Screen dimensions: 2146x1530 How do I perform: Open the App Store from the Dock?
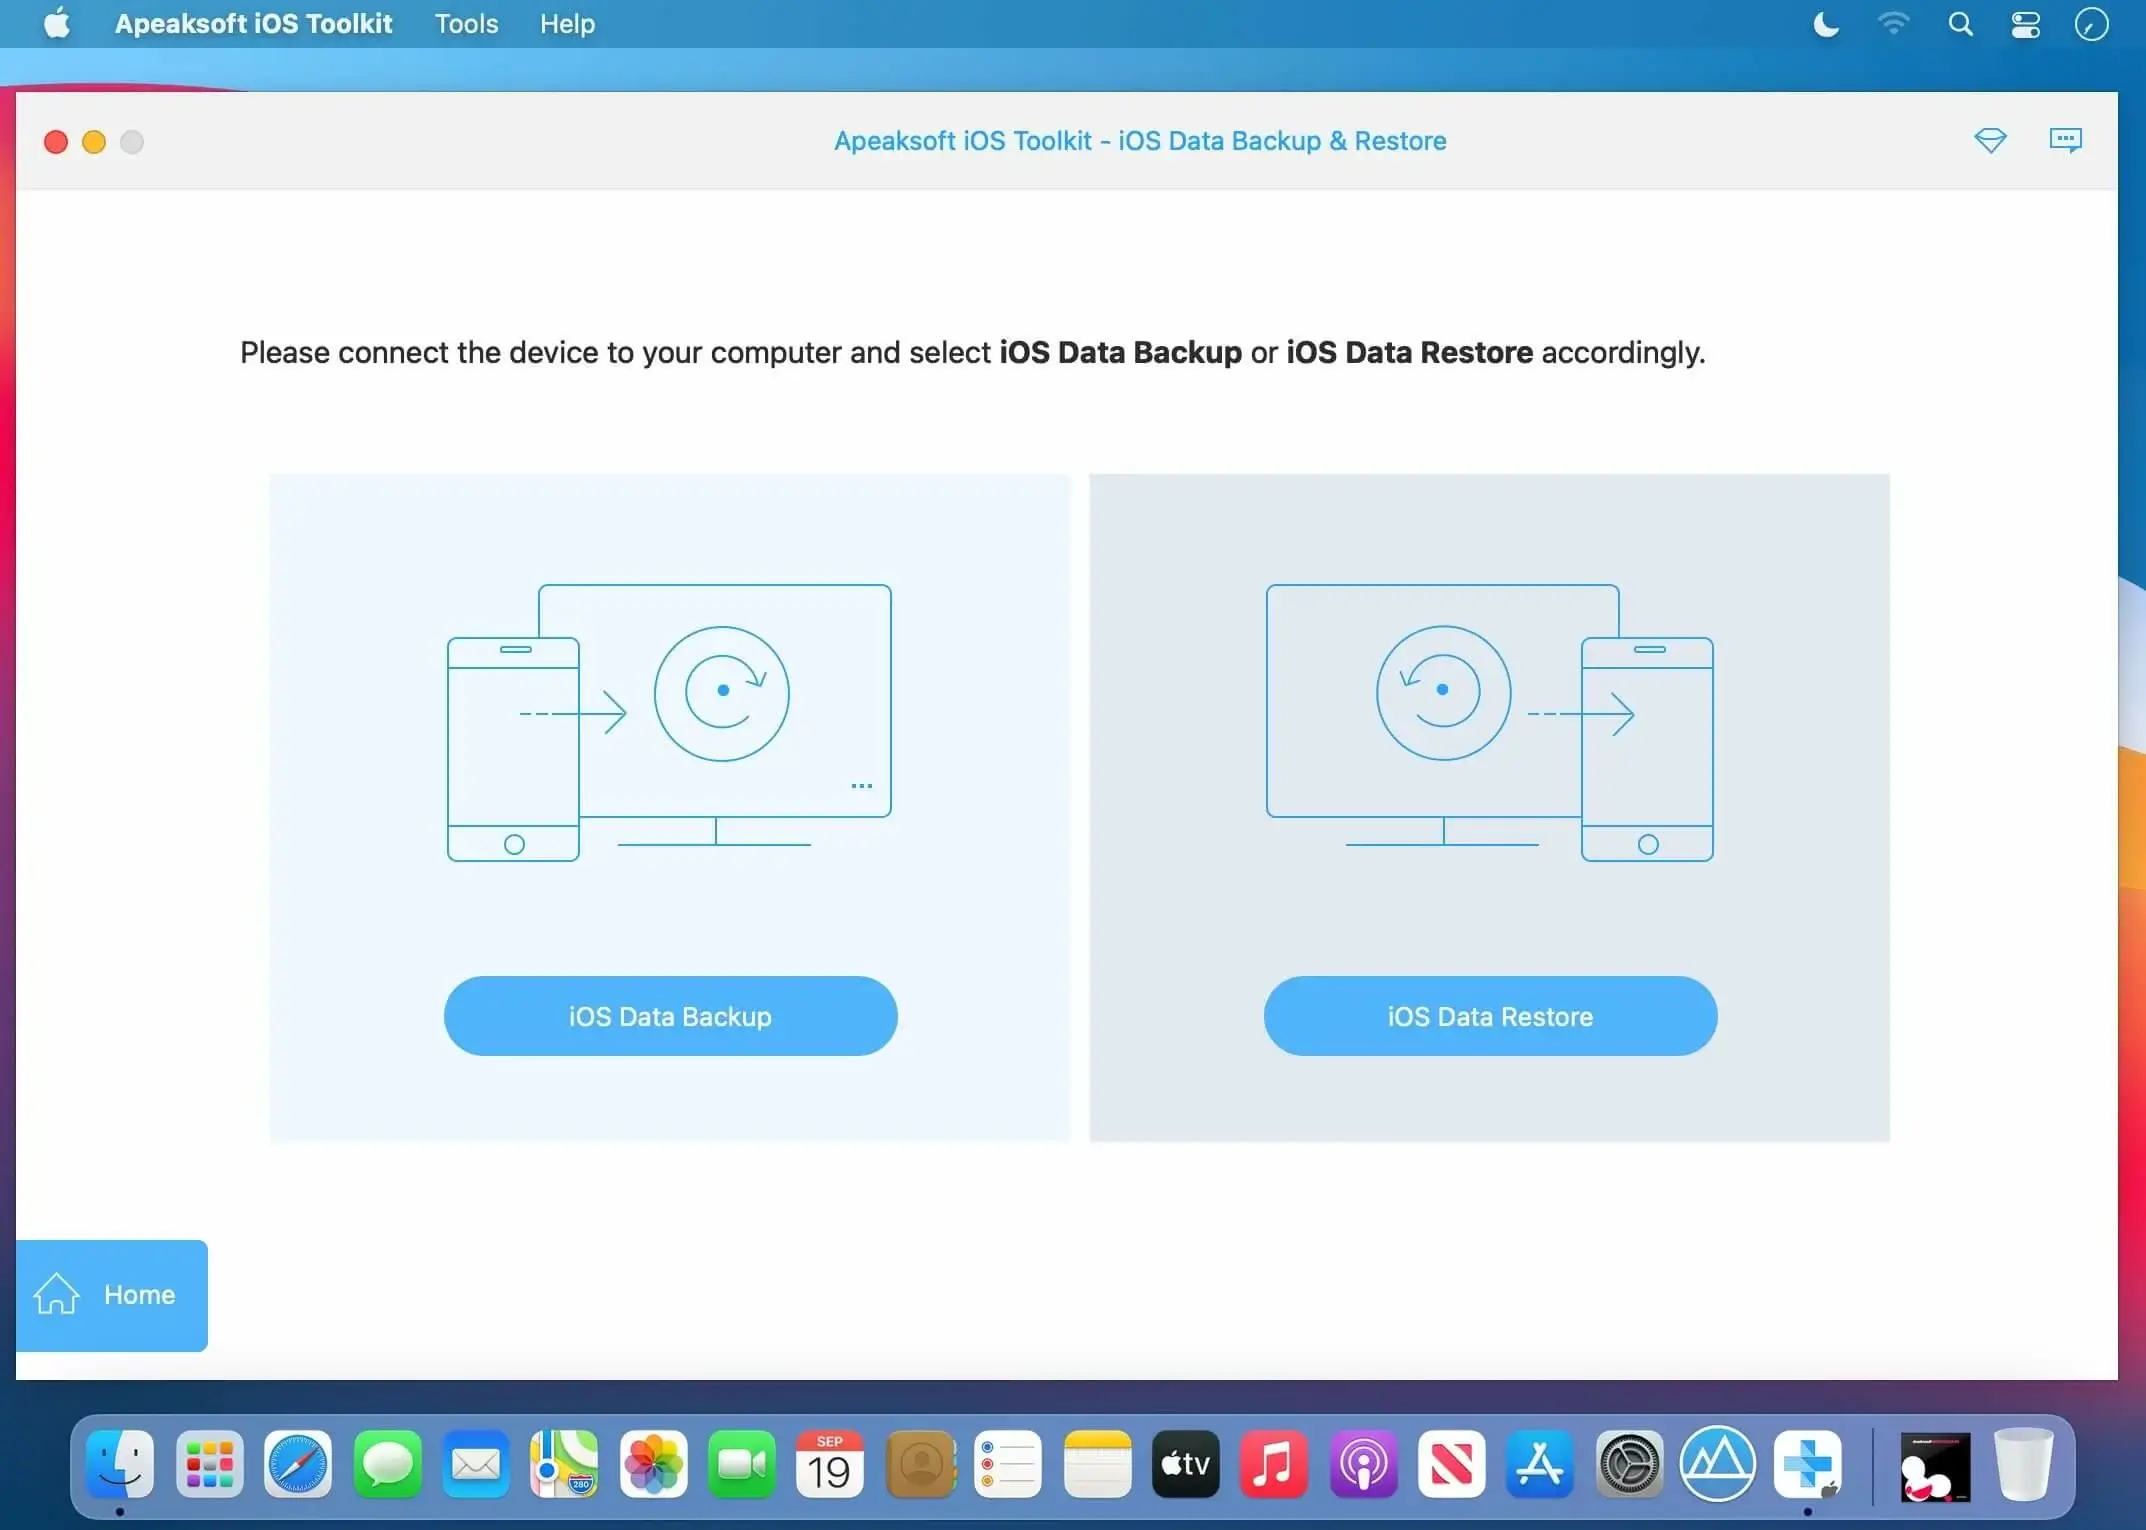[x=1540, y=1465]
